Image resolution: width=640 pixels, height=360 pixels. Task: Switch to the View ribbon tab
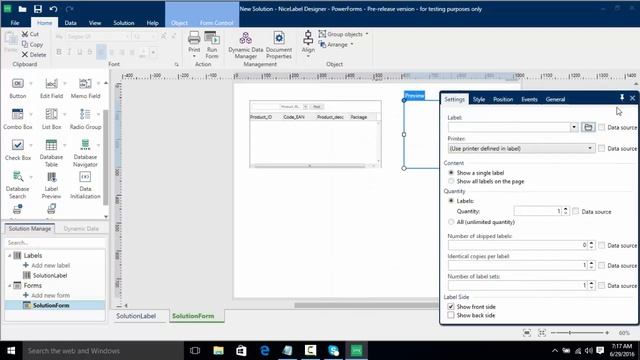click(95, 23)
